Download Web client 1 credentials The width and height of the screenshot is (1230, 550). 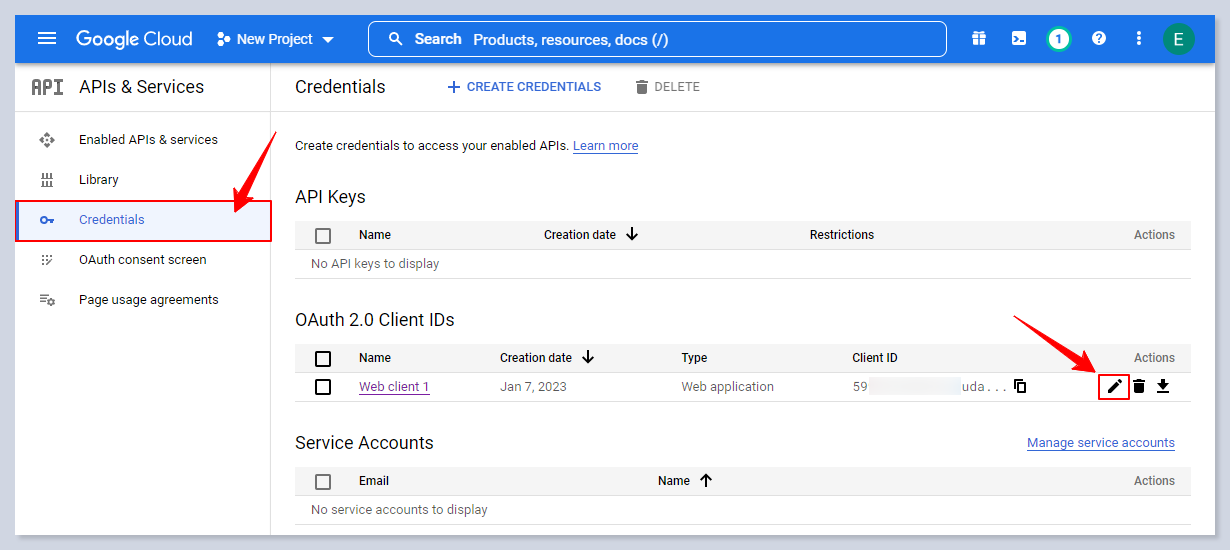pos(1163,386)
